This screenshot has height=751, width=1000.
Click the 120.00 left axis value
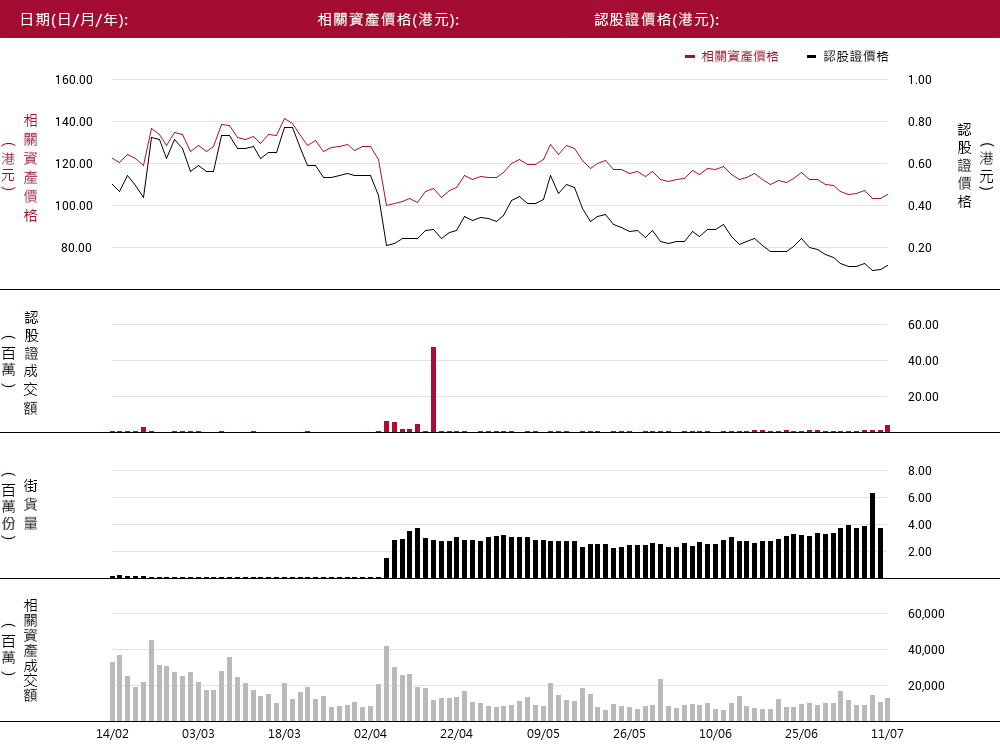point(74,164)
